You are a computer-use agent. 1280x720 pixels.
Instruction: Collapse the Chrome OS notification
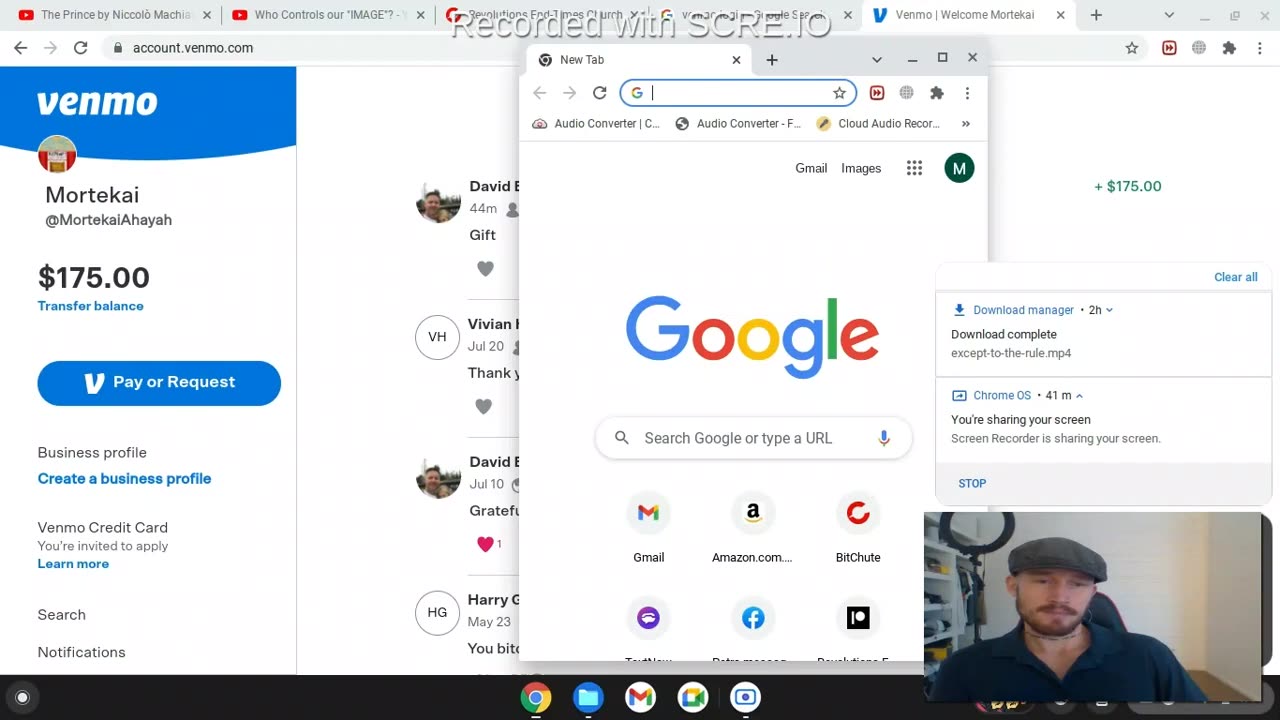click(x=1079, y=396)
